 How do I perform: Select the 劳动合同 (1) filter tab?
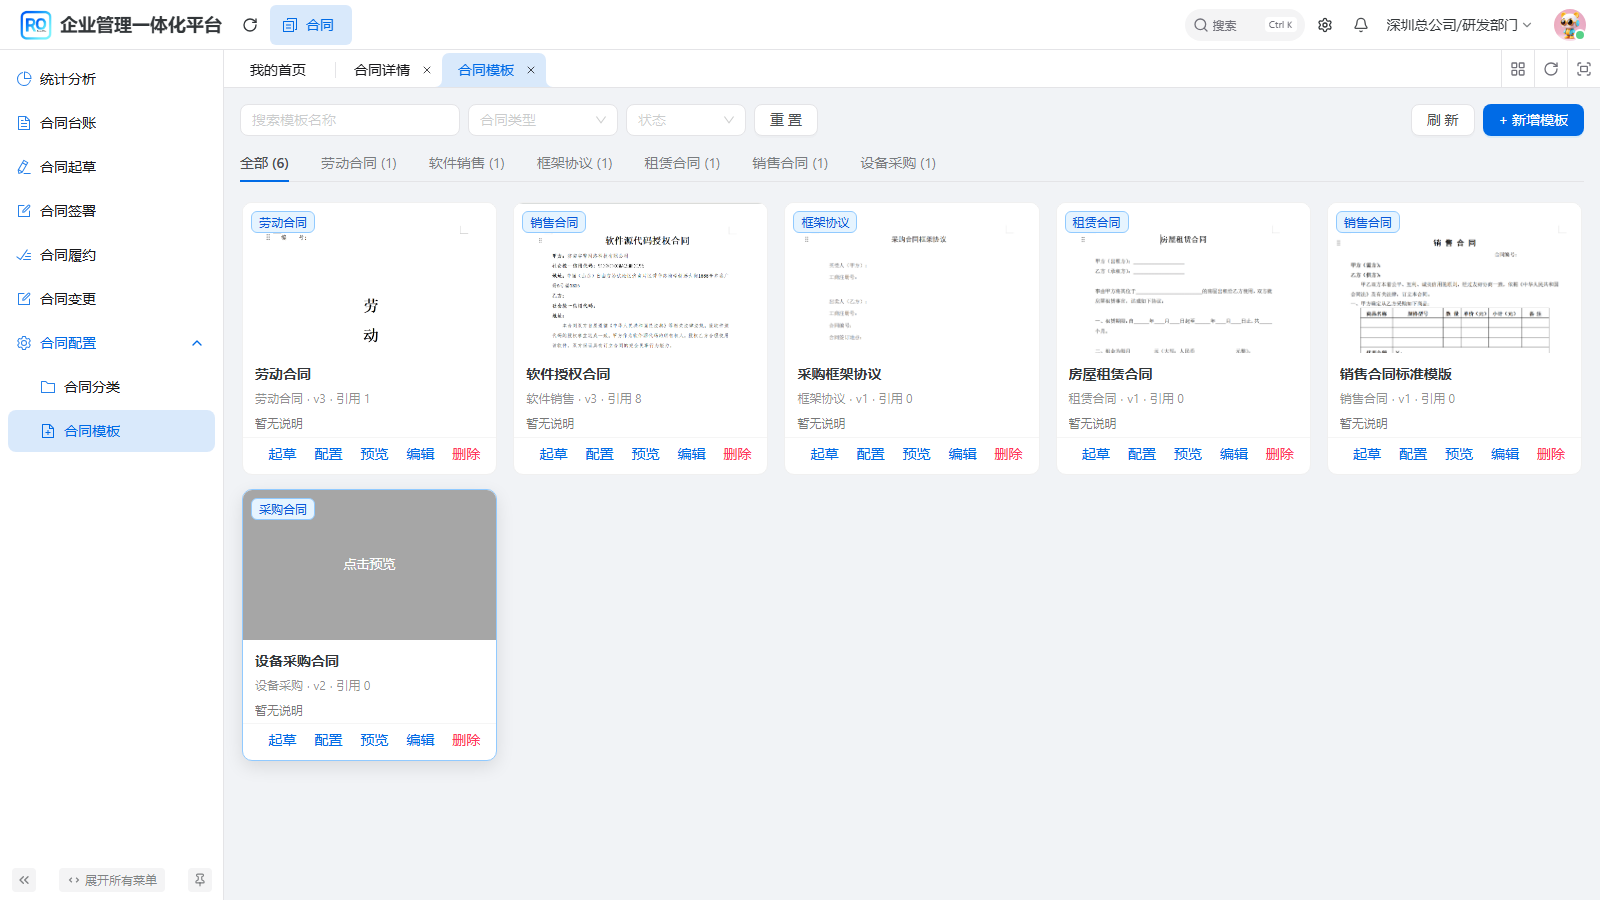tap(359, 163)
